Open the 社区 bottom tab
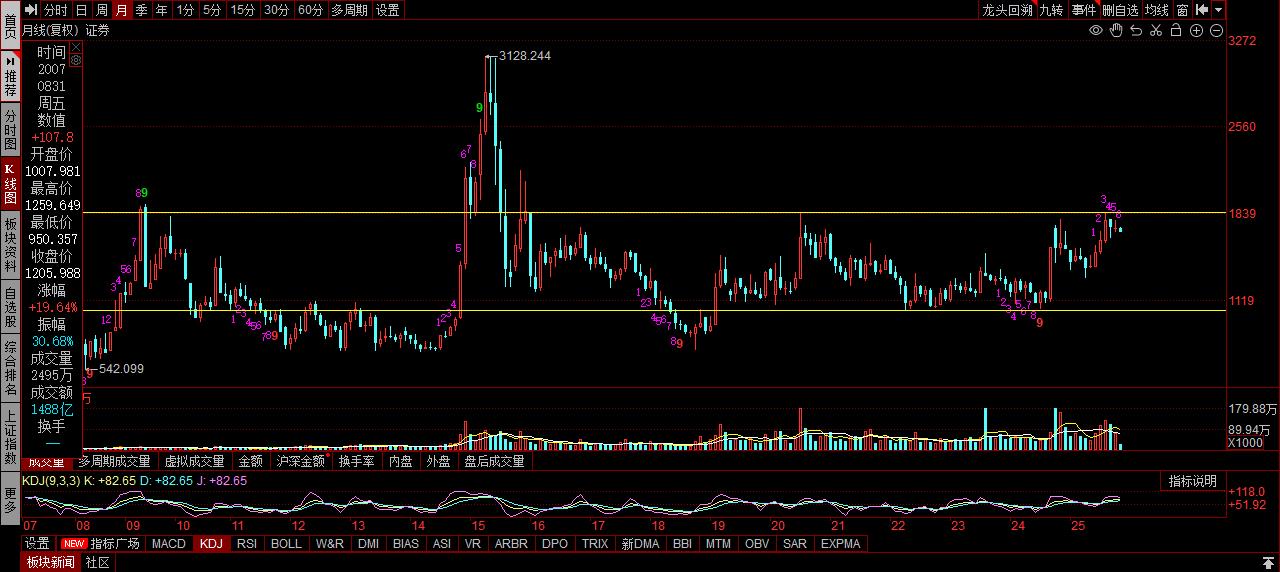 [97, 562]
